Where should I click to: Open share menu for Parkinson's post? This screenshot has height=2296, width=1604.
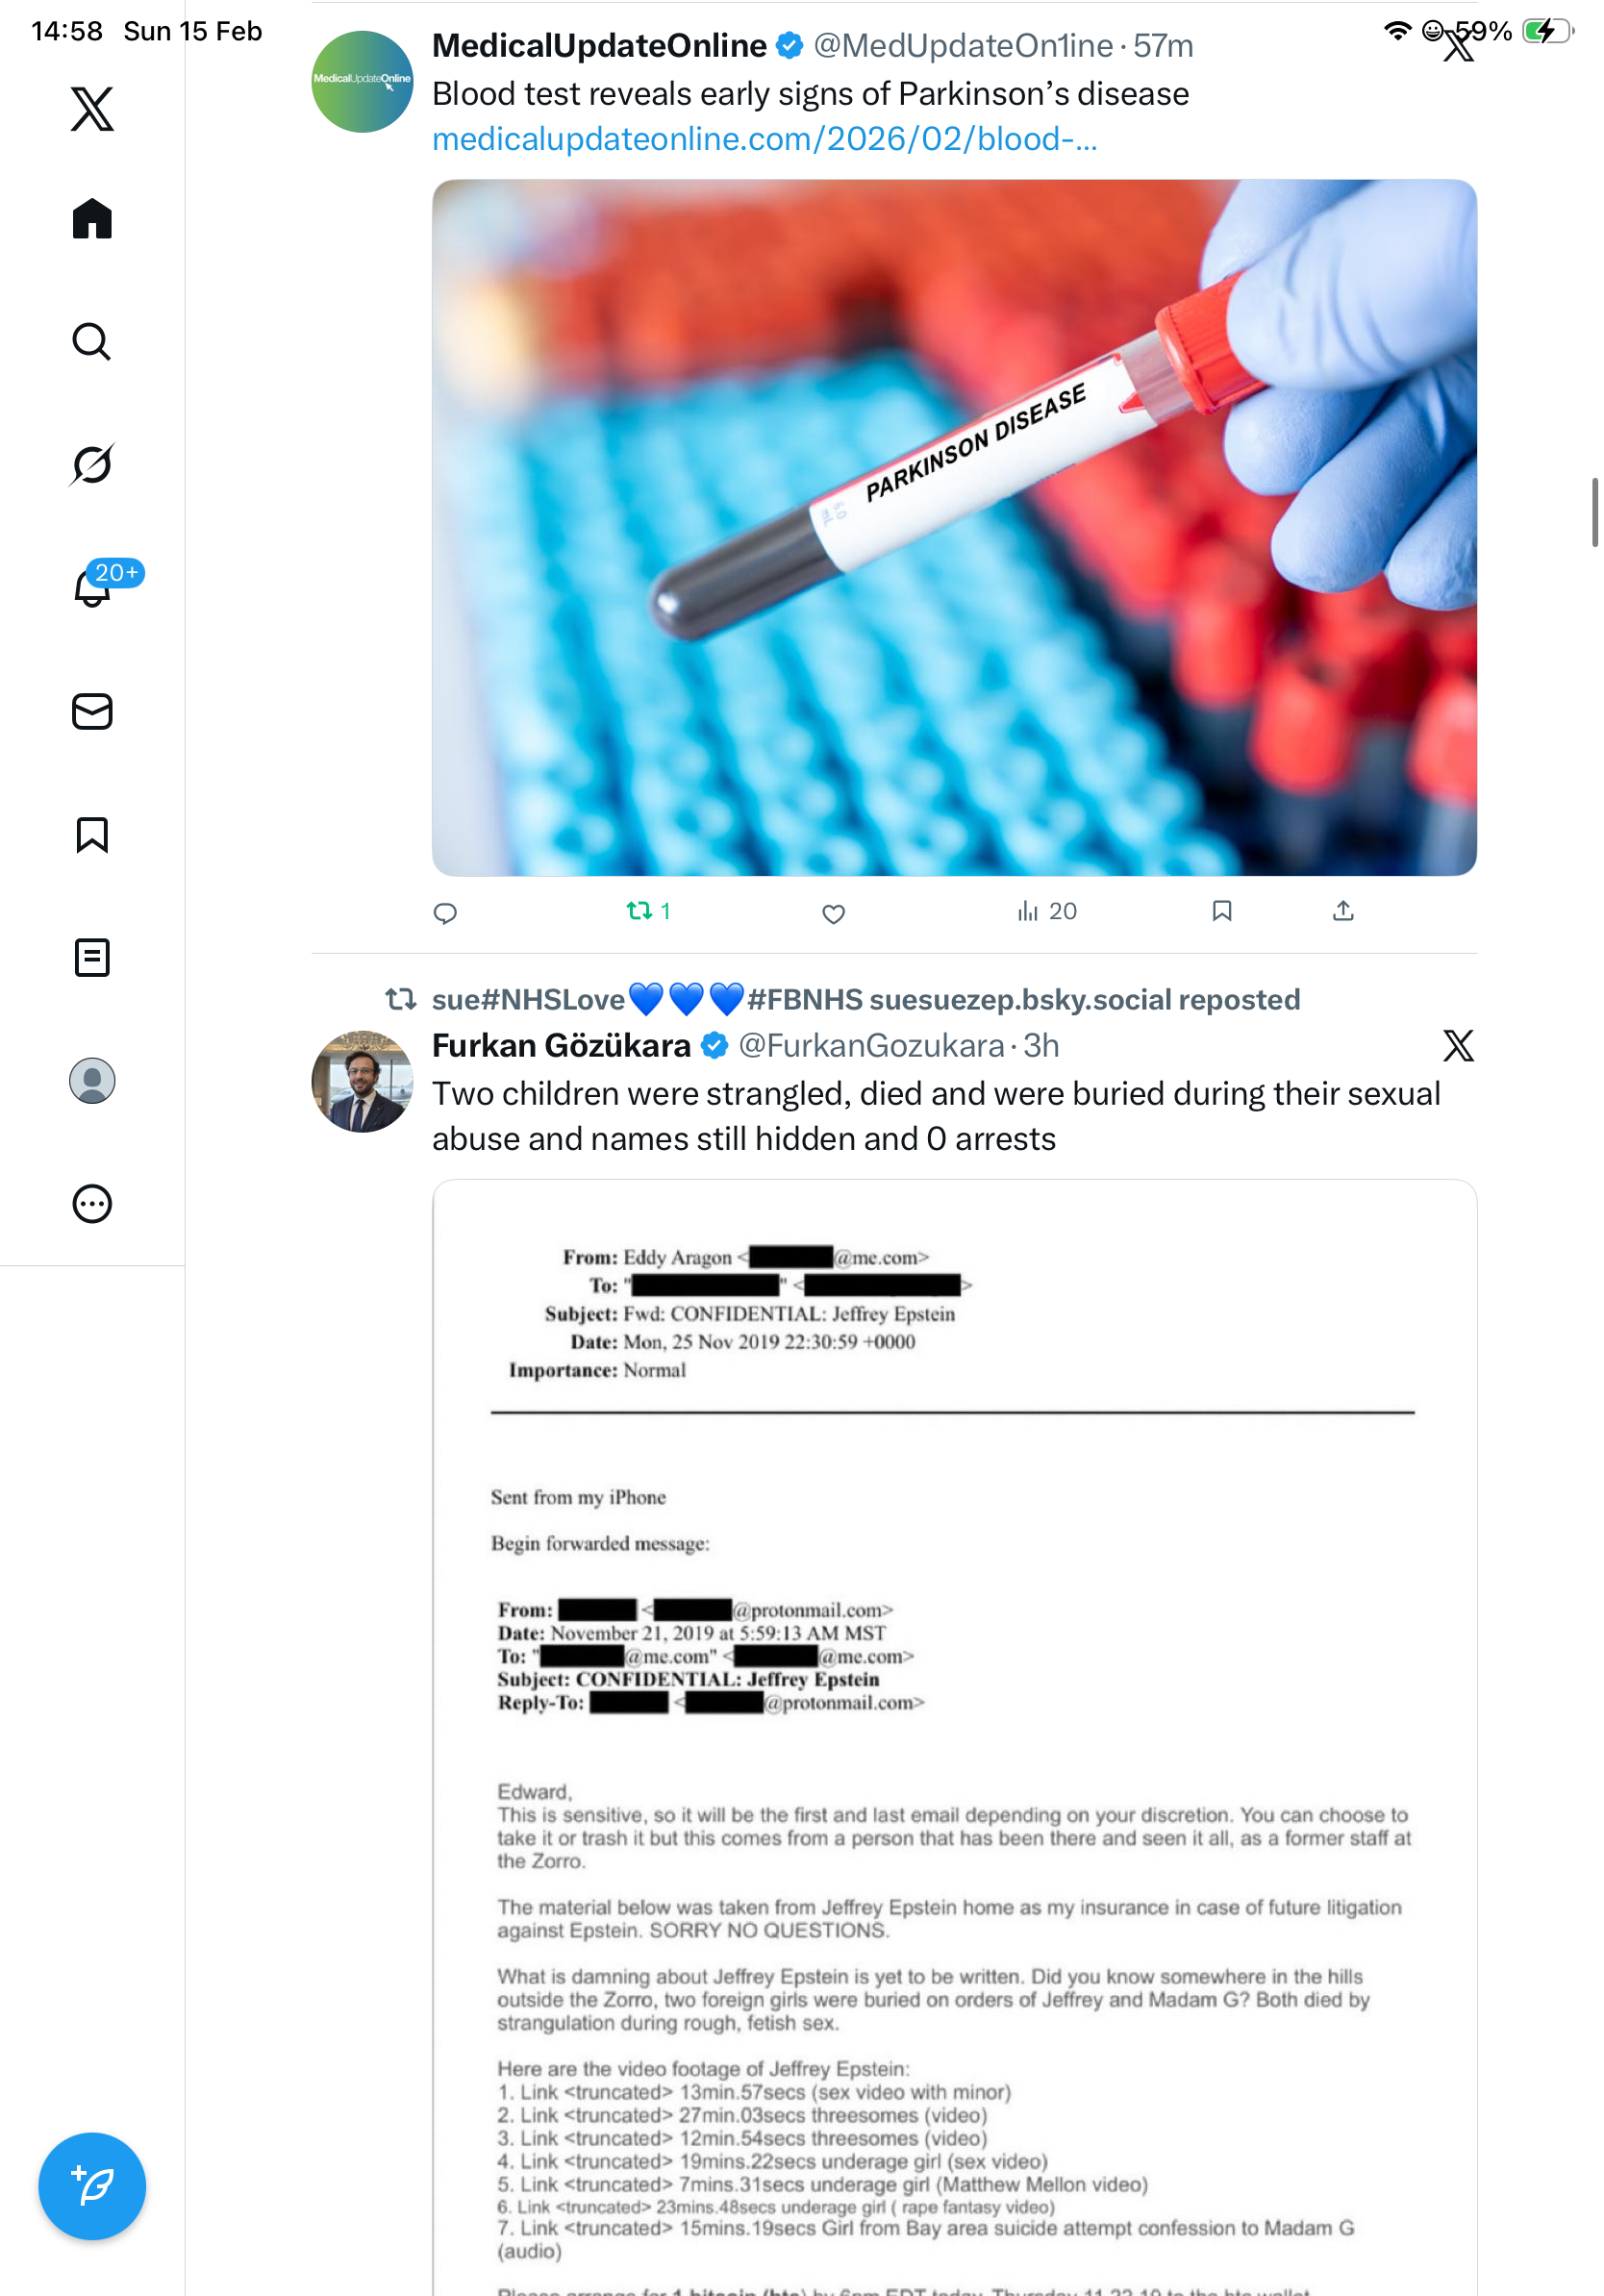coord(1343,910)
